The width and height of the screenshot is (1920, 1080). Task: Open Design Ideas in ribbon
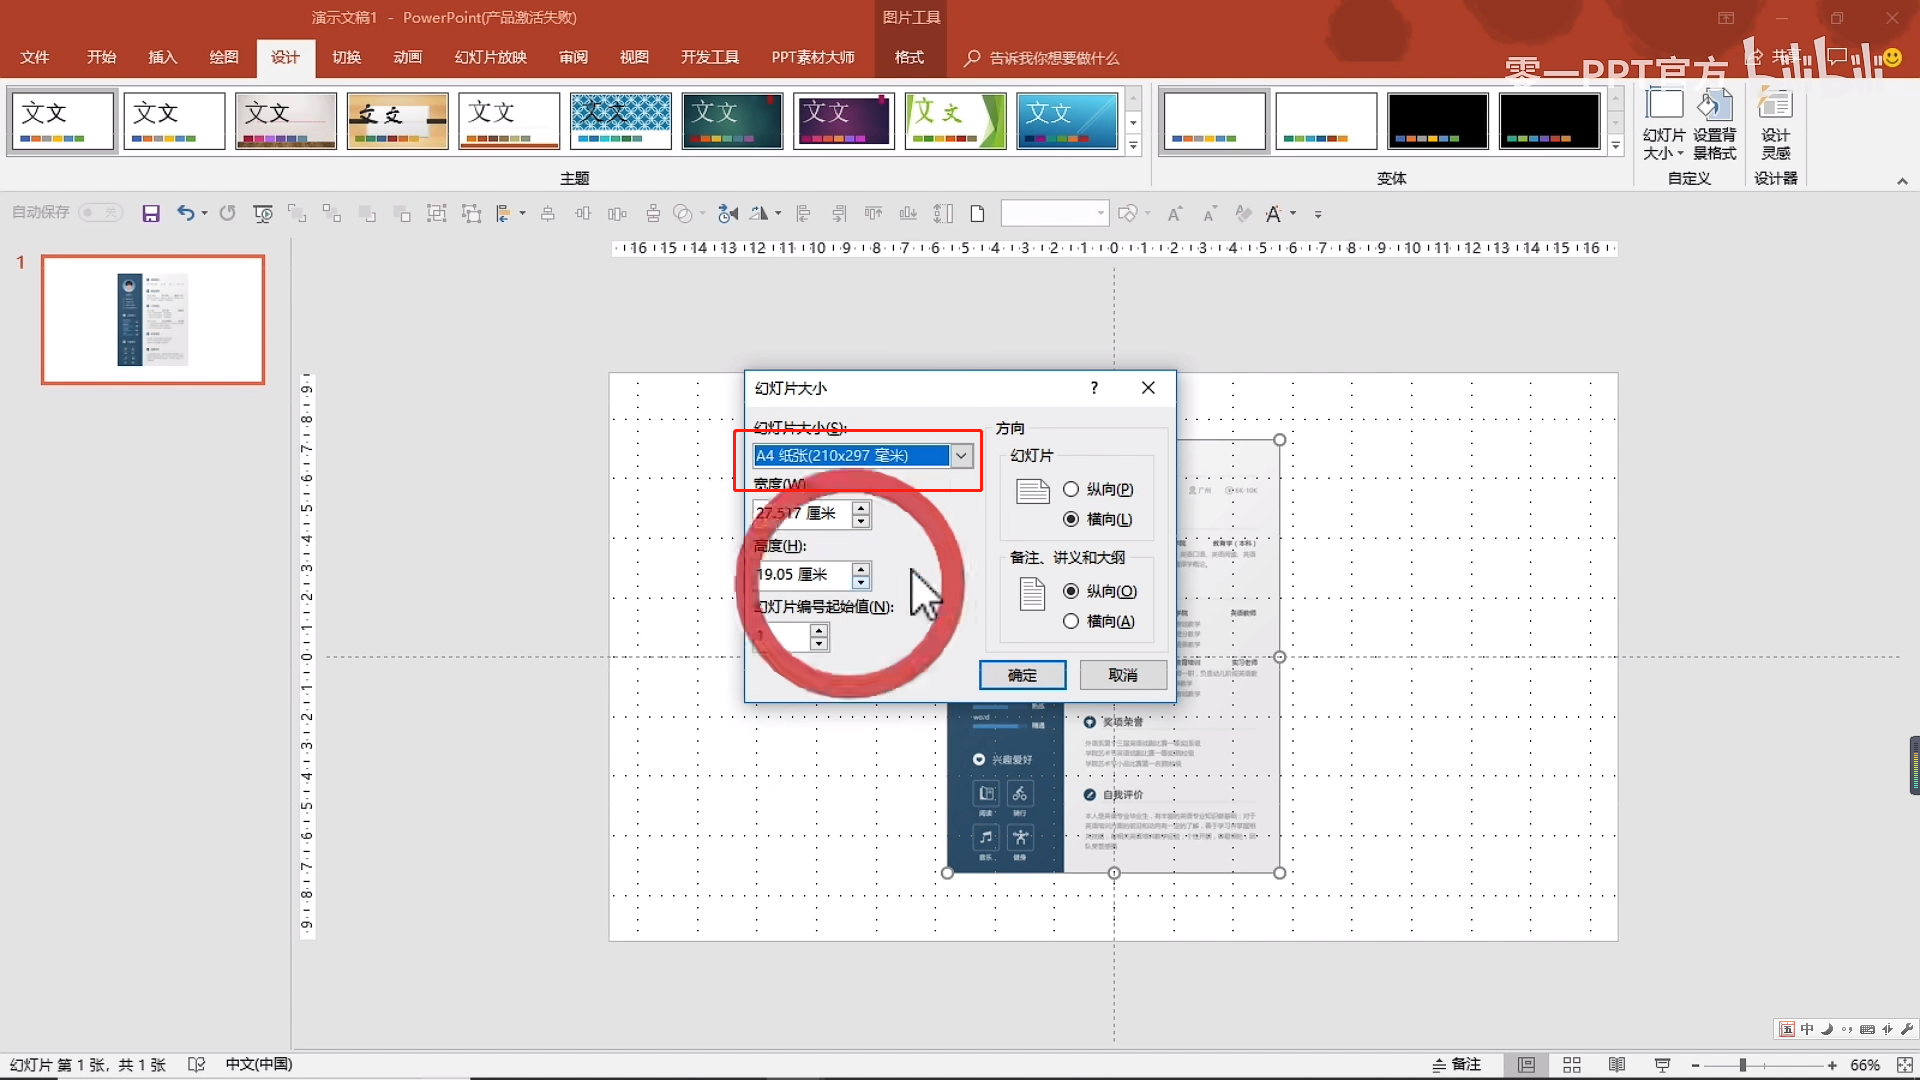click(x=1776, y=124)
